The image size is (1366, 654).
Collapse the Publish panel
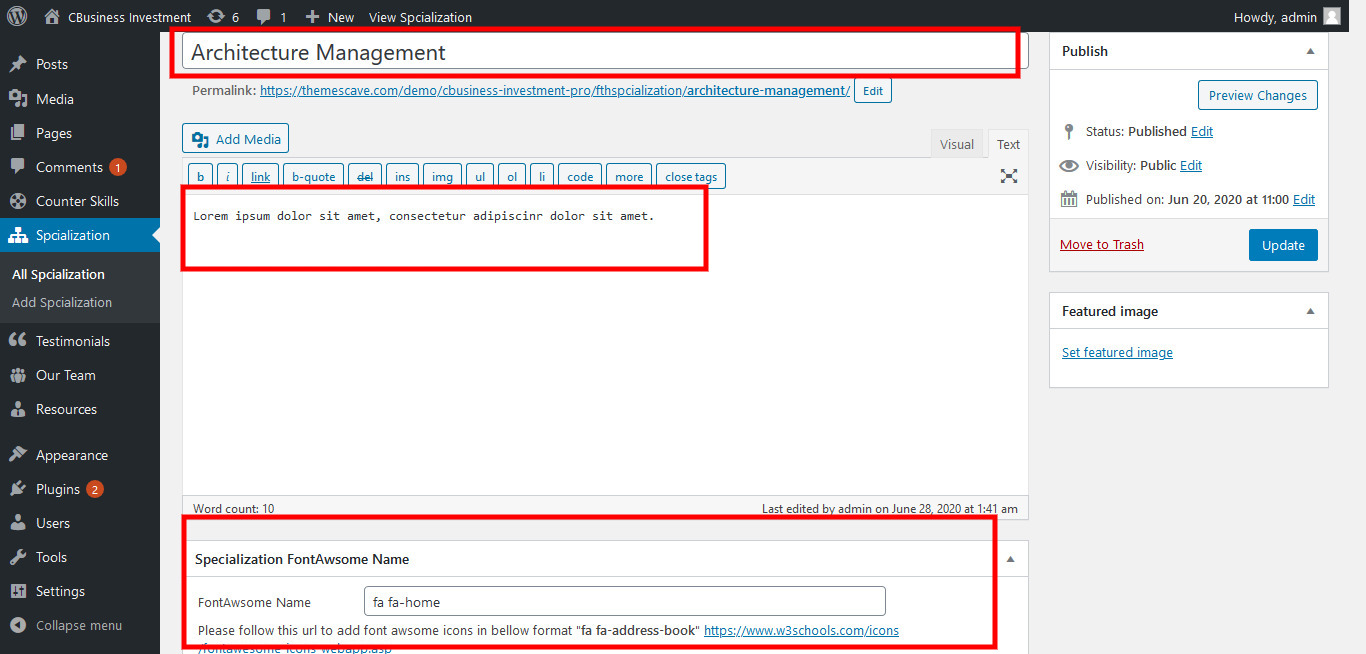[1310, 51]
